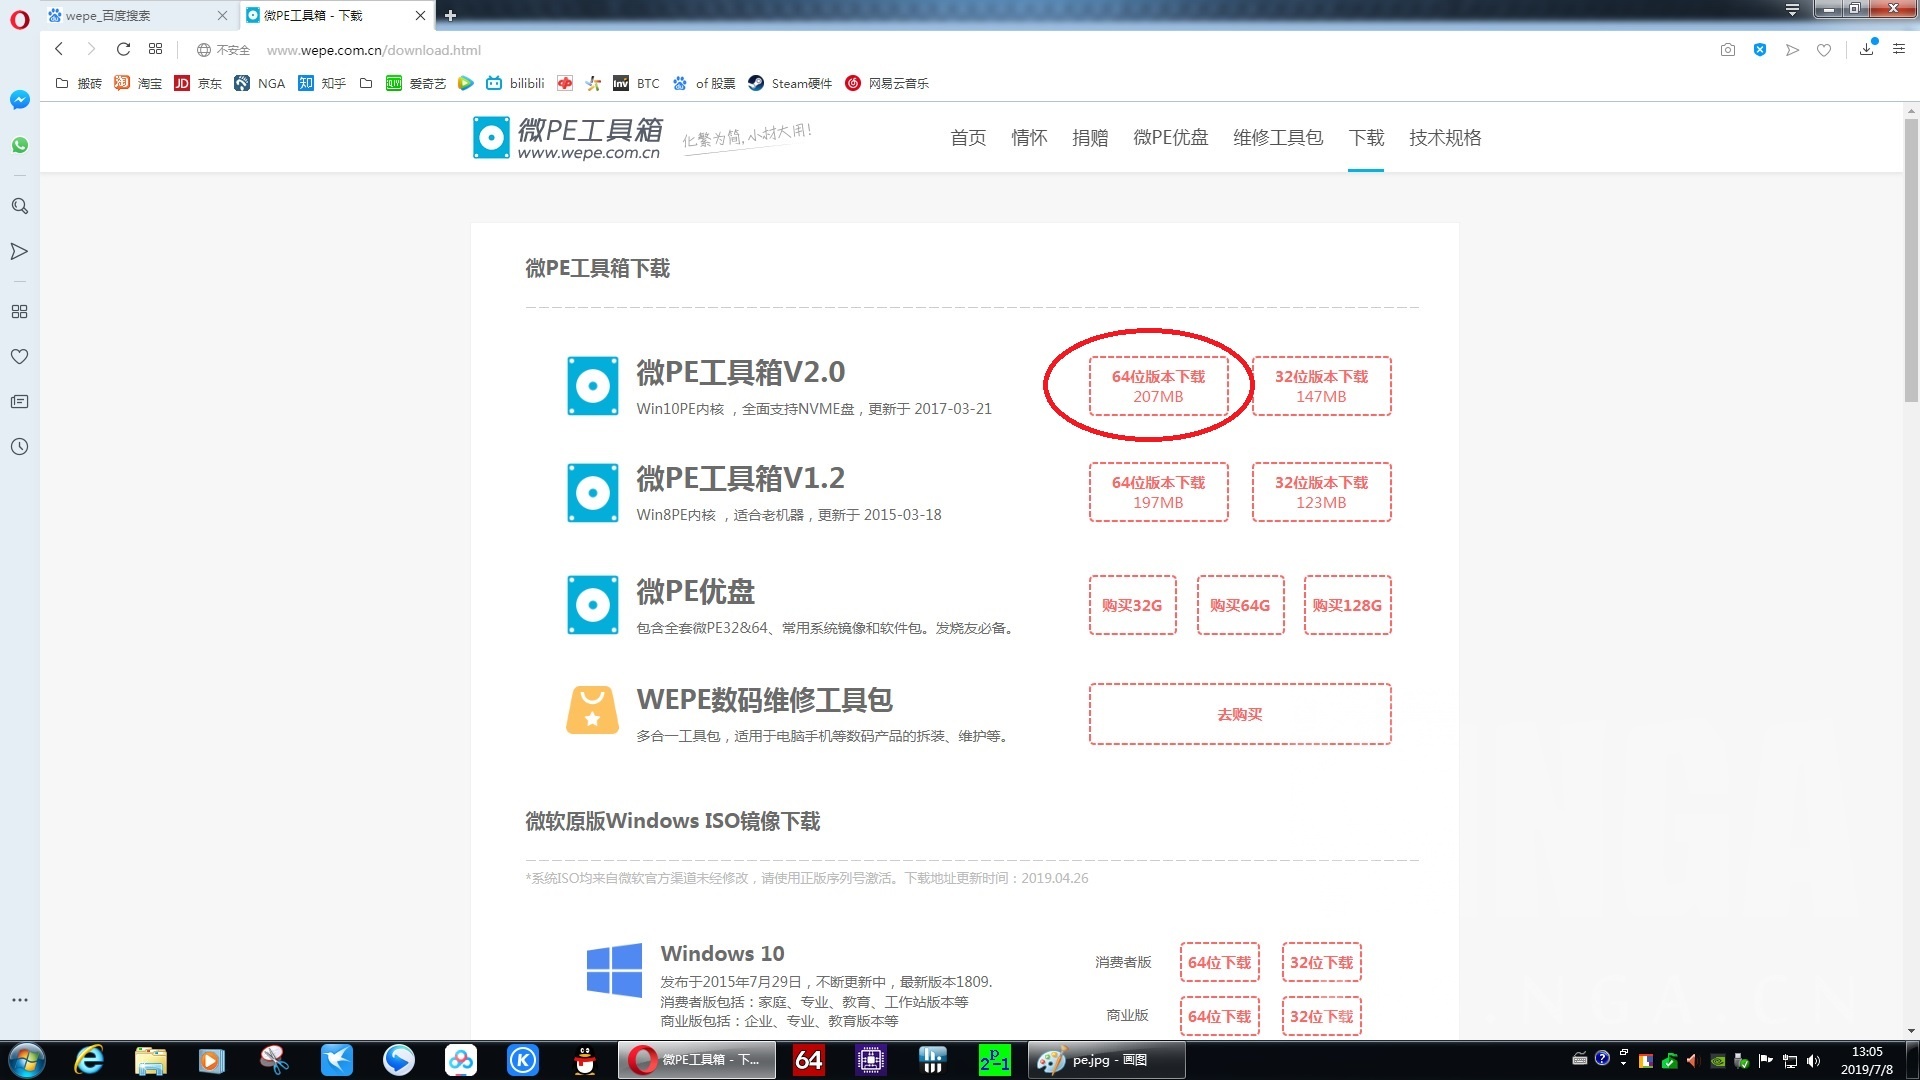
Task: Click the volume icon in the system tray
Action: coord(1815,1061)
